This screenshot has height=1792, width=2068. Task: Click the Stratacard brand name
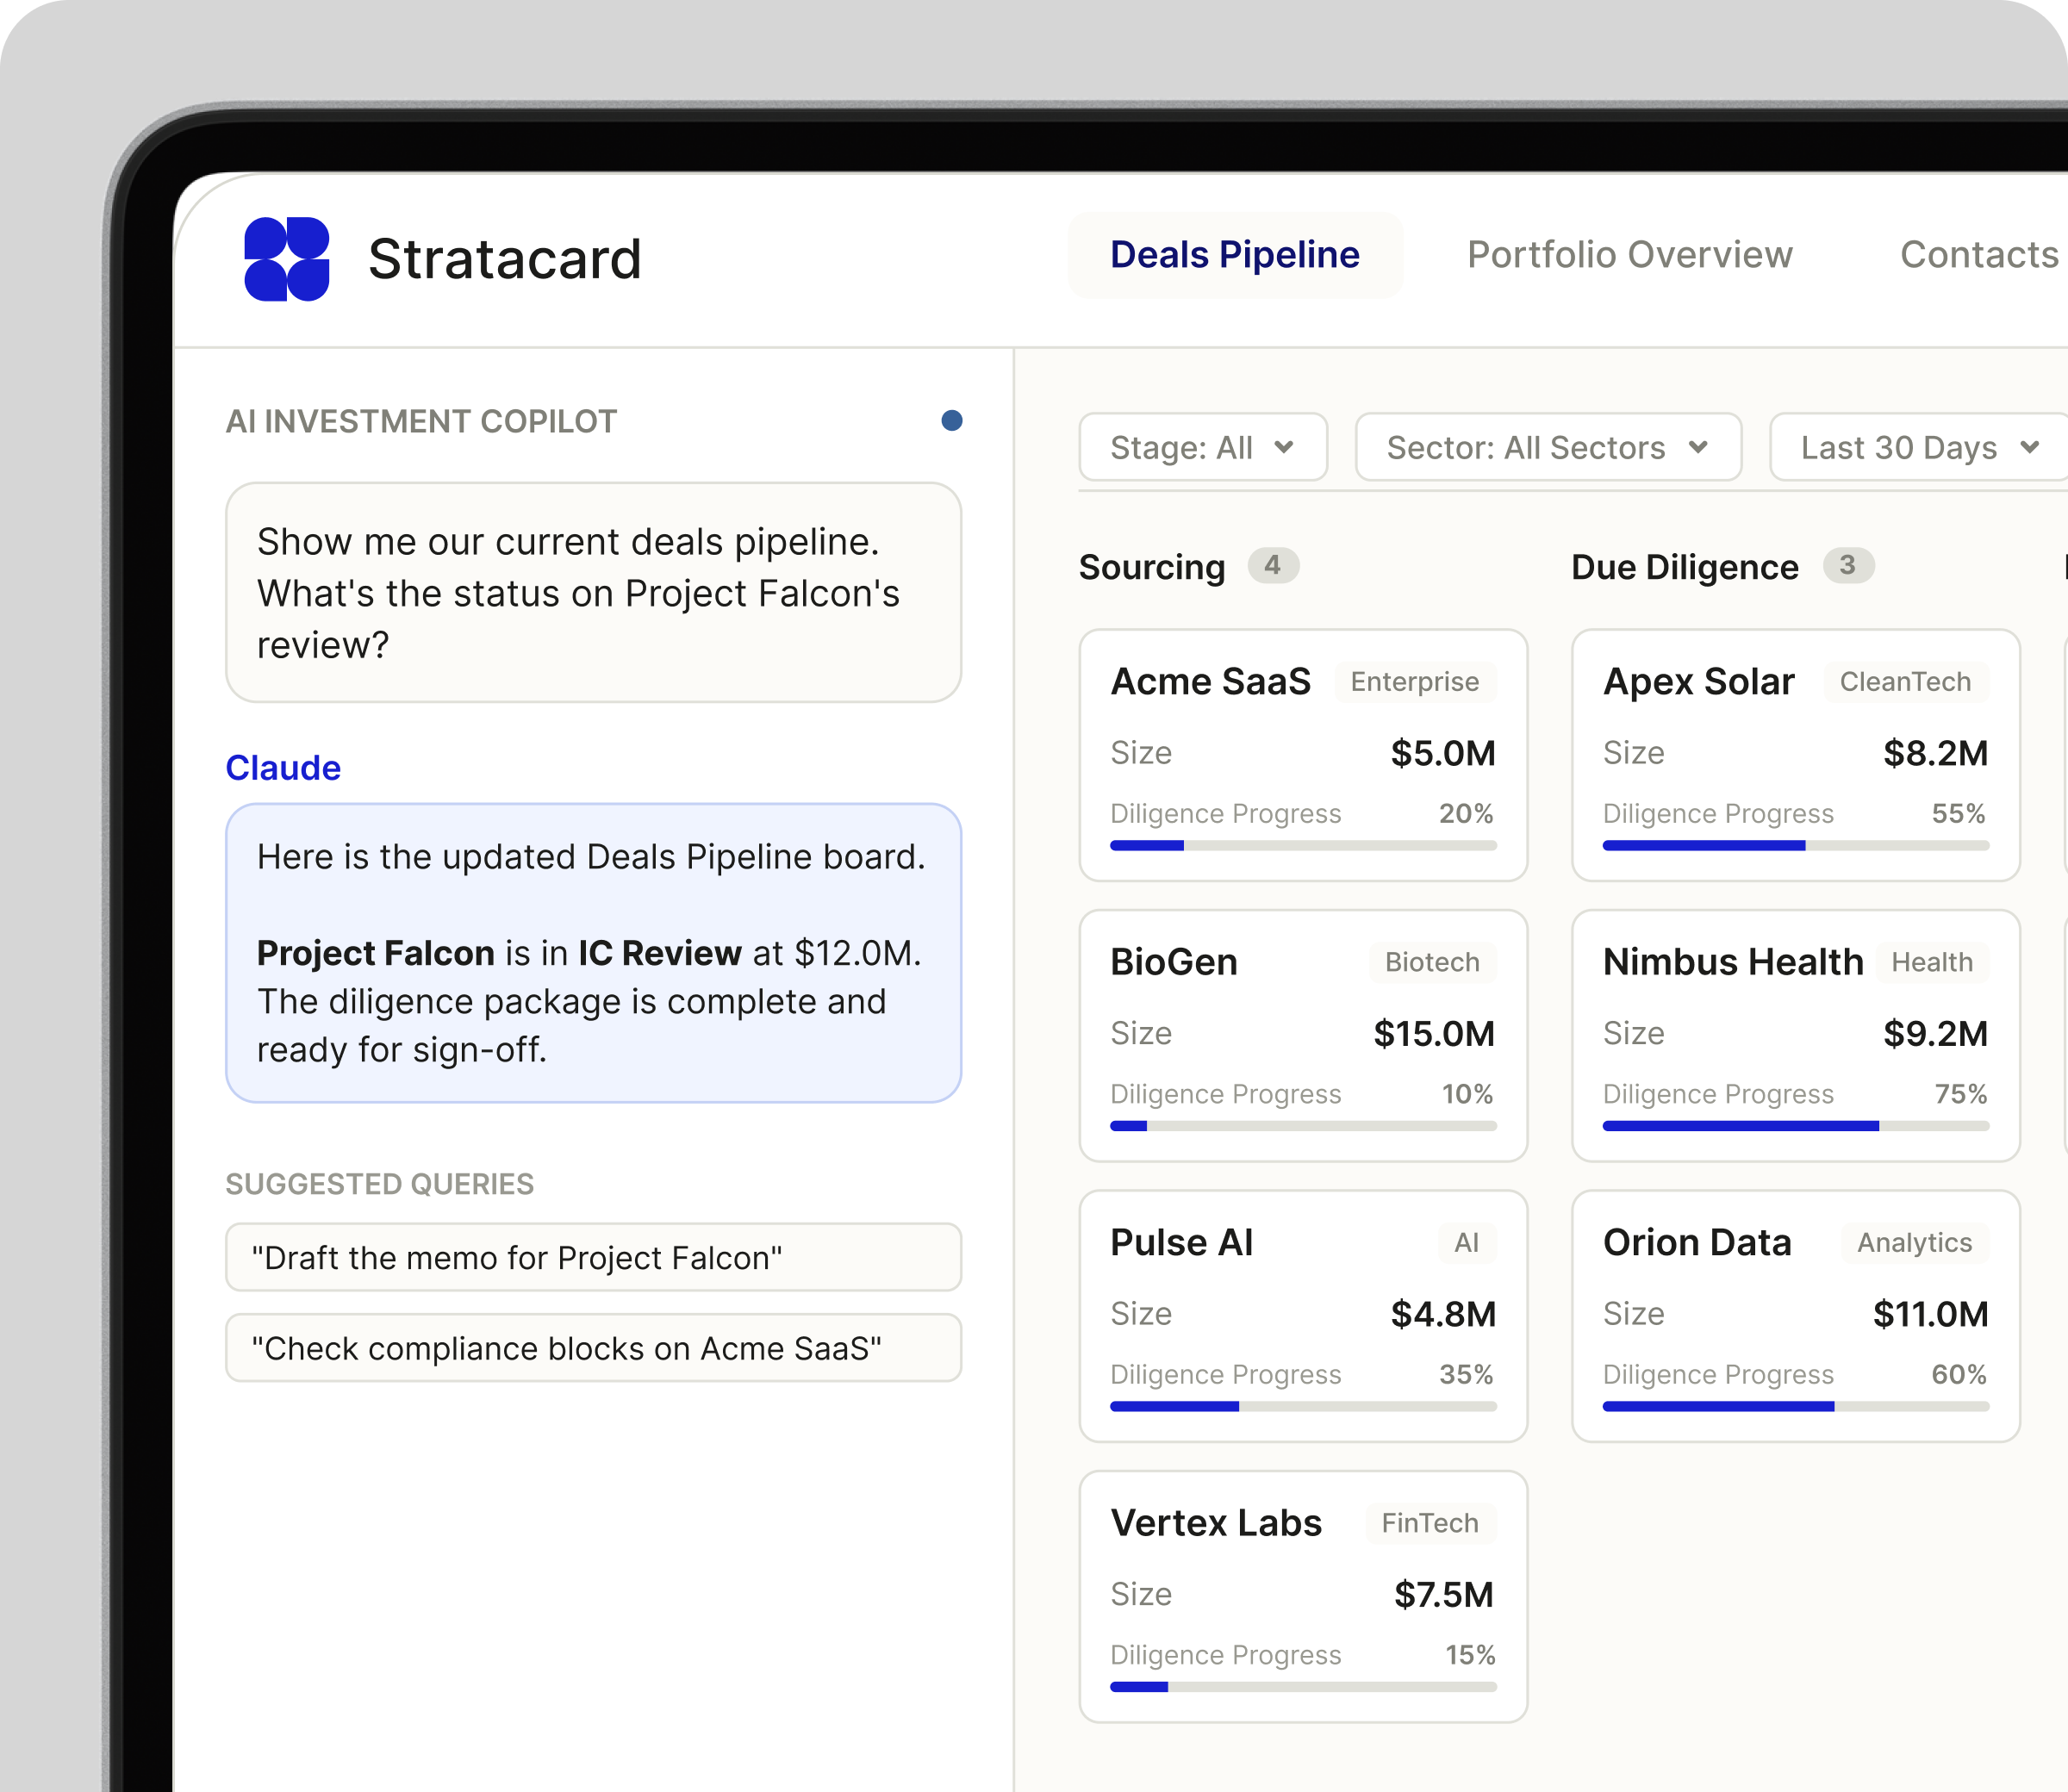pos(505,259)
